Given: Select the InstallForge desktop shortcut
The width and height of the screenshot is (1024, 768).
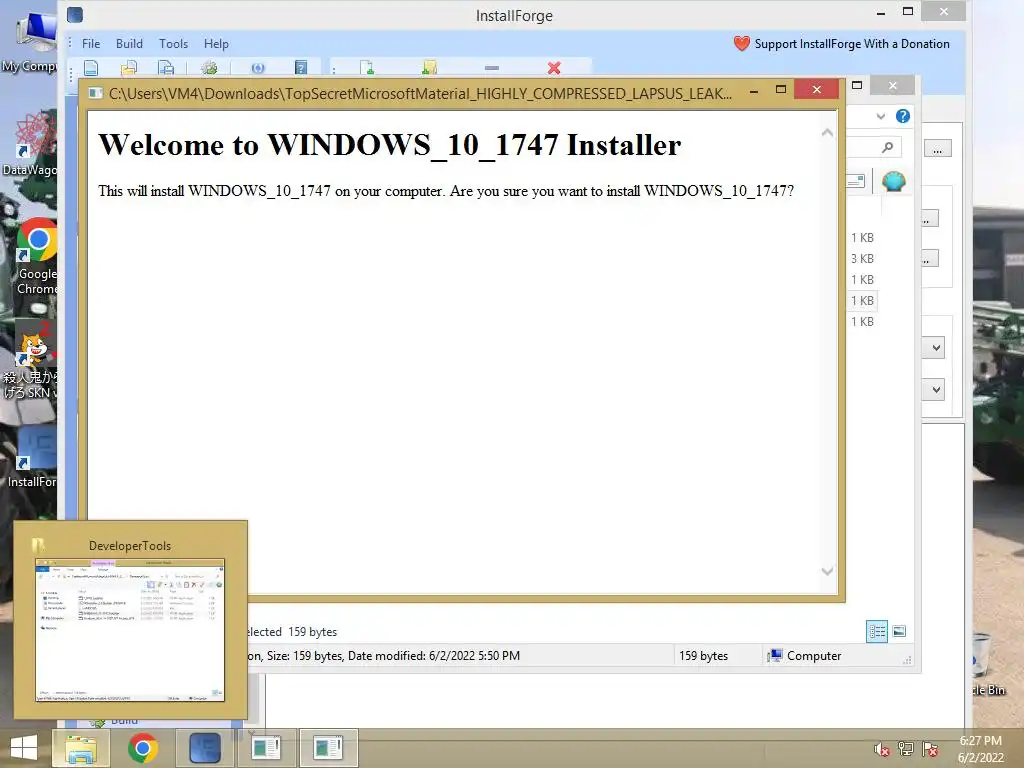Looking at the screenshot, I should [33, 457].
